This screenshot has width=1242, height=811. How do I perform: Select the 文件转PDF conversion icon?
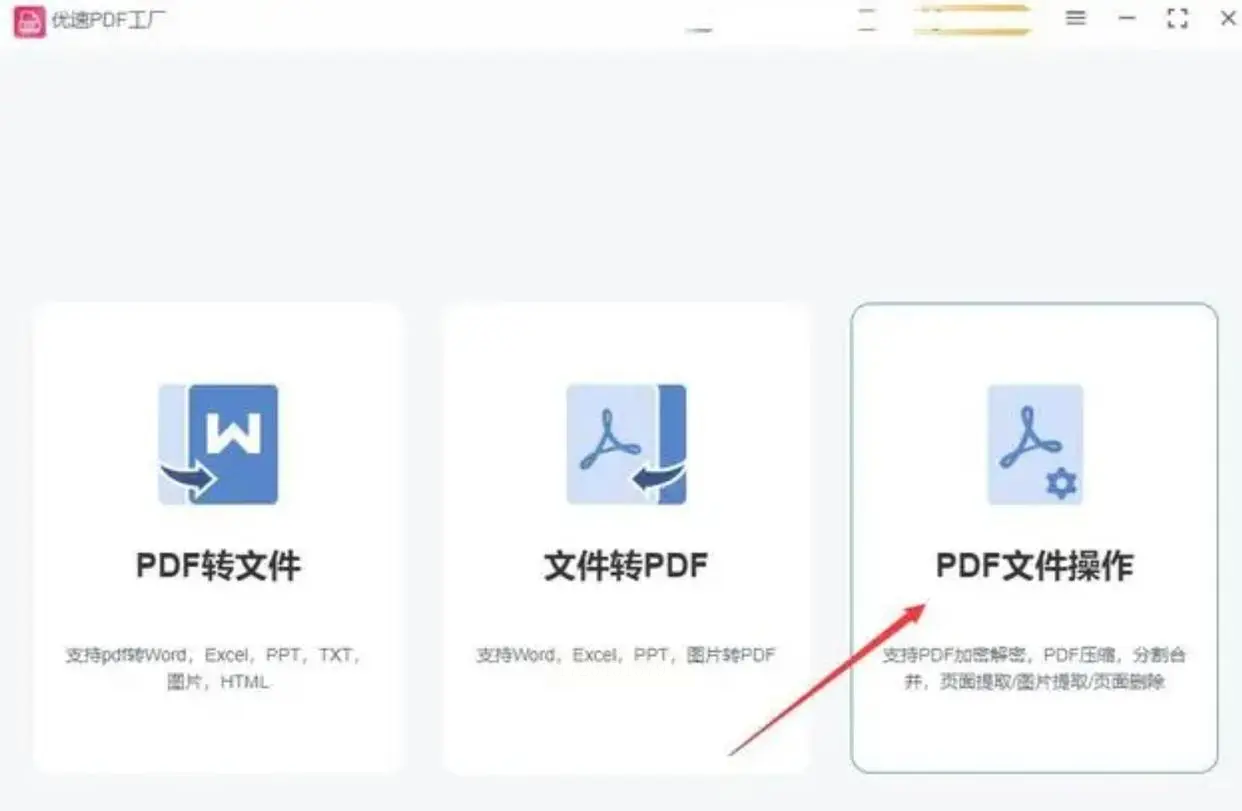pos(627,444)
